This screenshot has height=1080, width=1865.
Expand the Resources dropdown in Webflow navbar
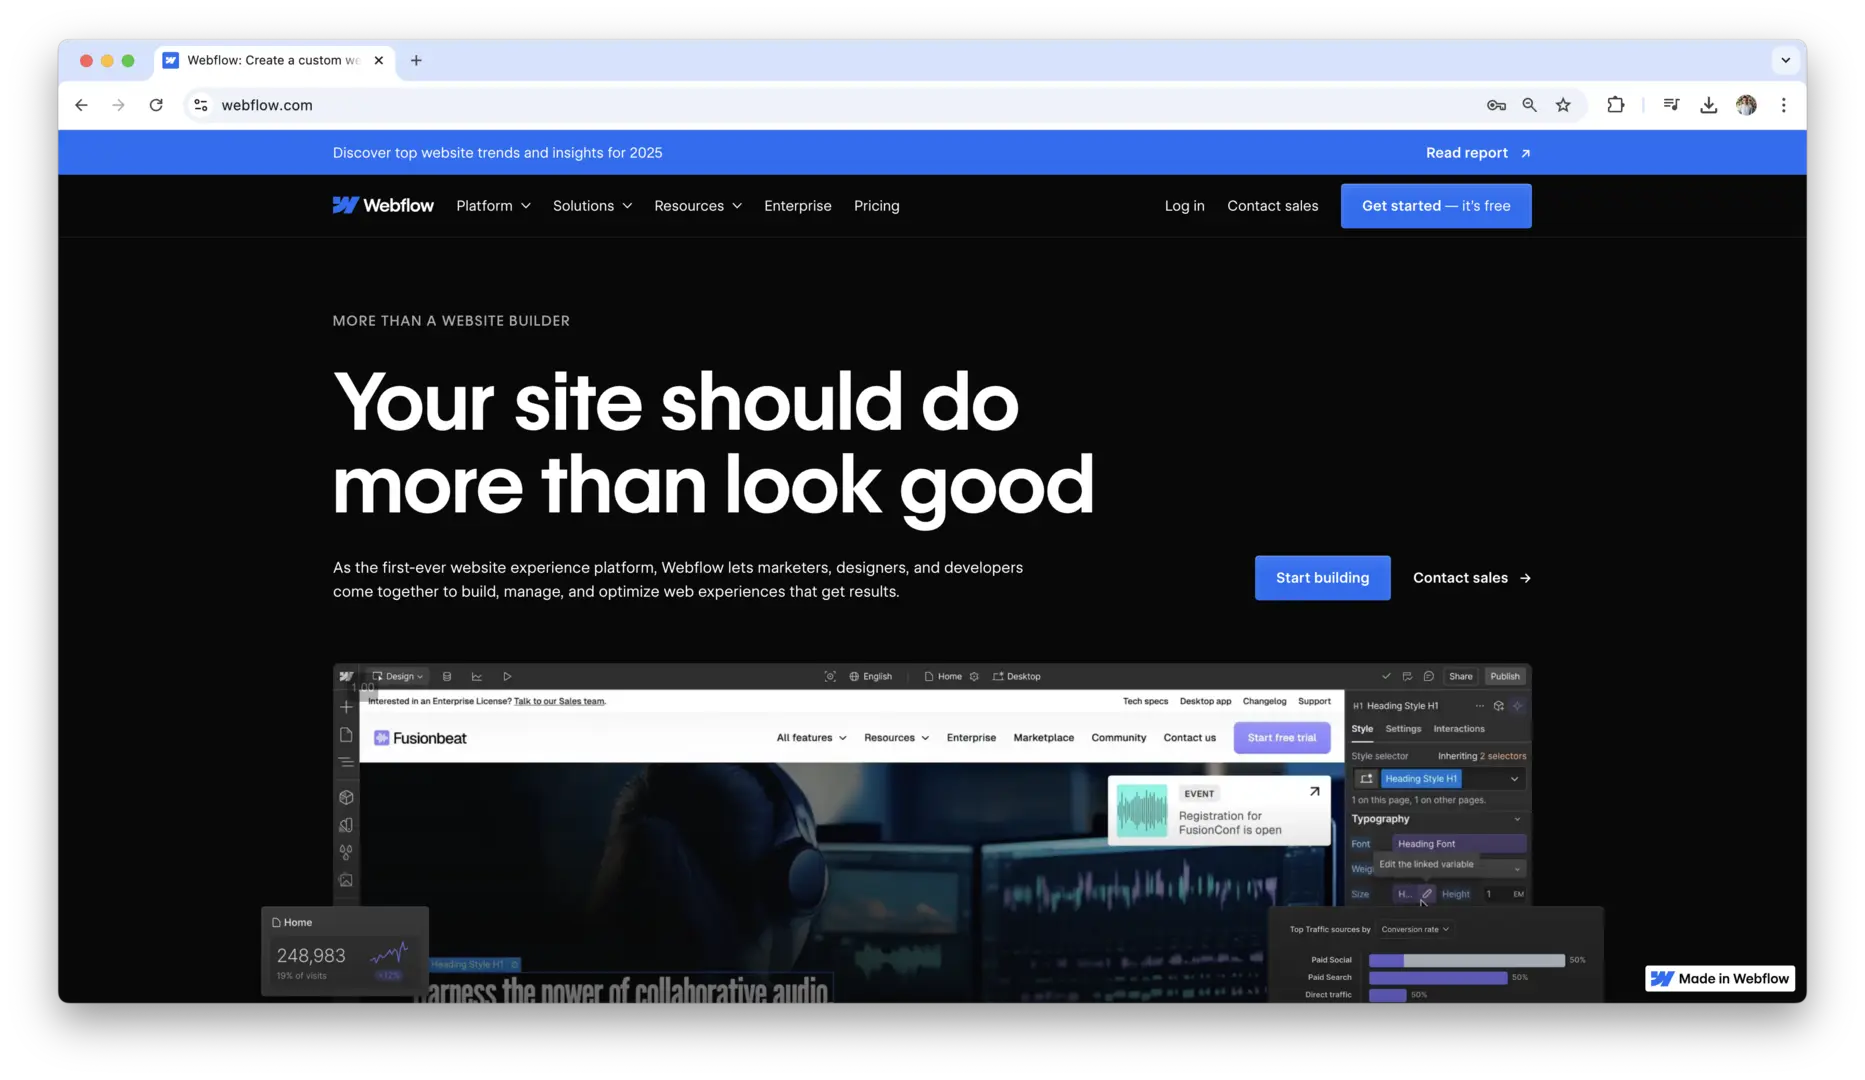tap(698, 206)
